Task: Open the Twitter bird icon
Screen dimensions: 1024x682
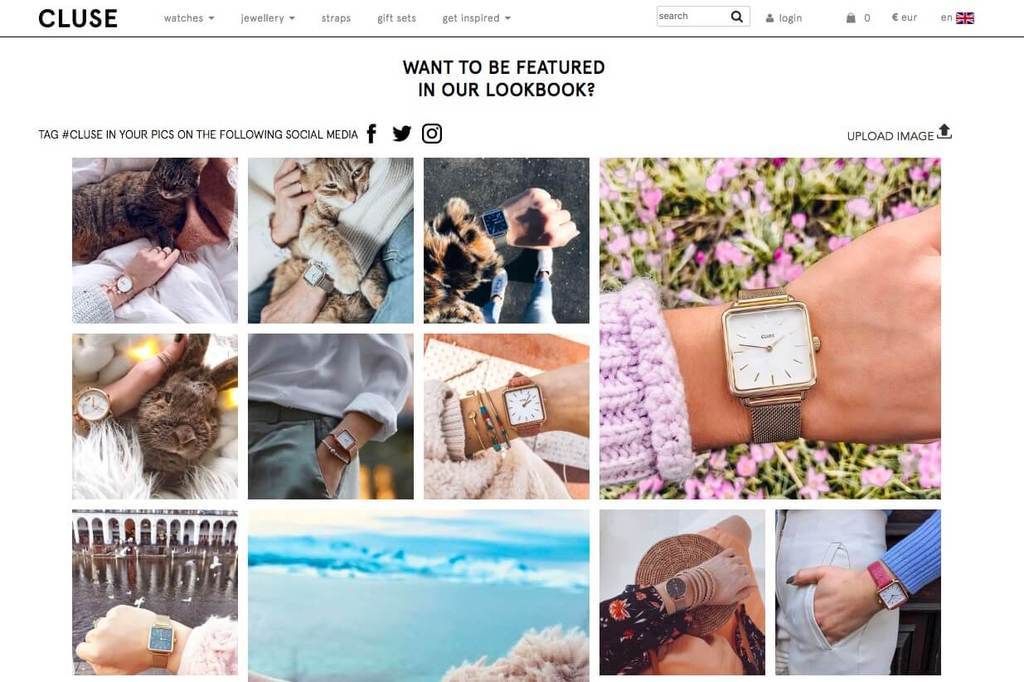Action: click(402, 134)
